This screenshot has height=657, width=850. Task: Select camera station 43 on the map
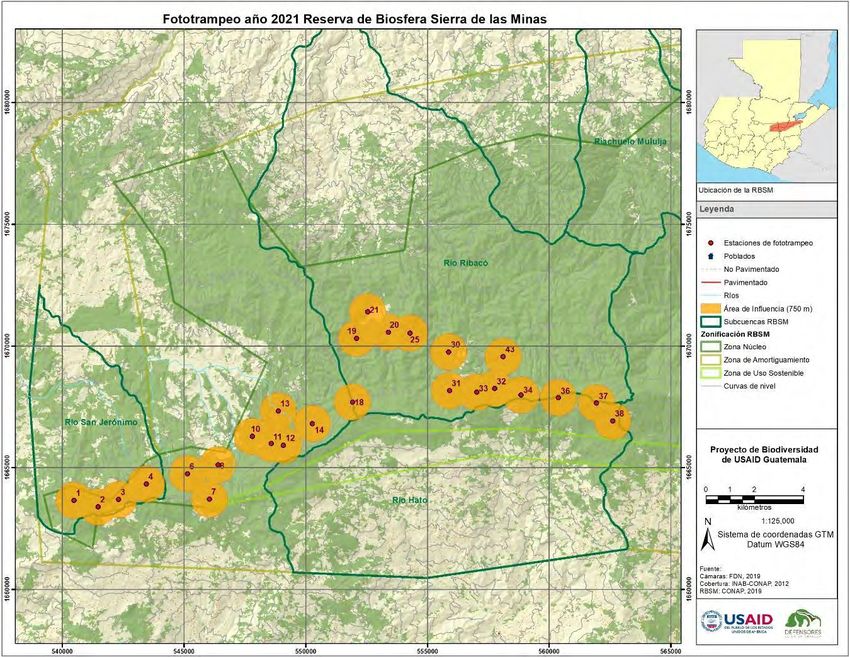(503, 355)
